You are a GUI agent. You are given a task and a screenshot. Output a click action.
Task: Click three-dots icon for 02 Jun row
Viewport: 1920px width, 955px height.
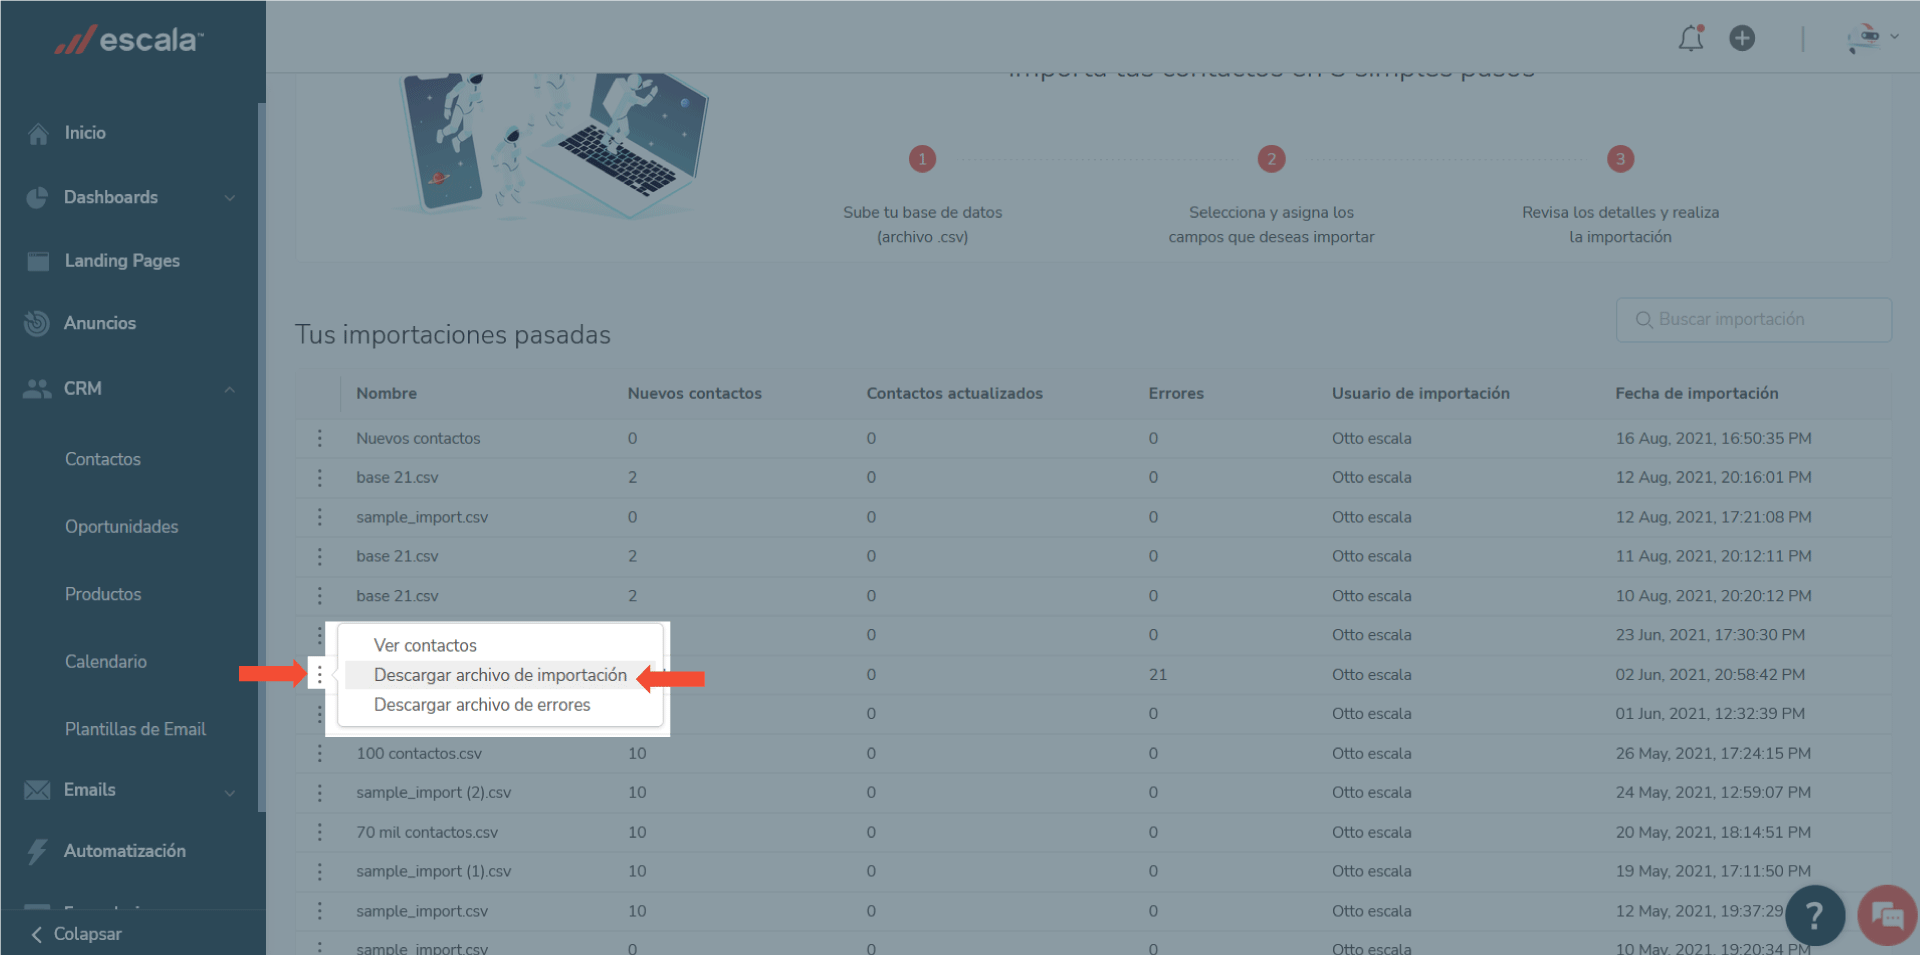320,675
